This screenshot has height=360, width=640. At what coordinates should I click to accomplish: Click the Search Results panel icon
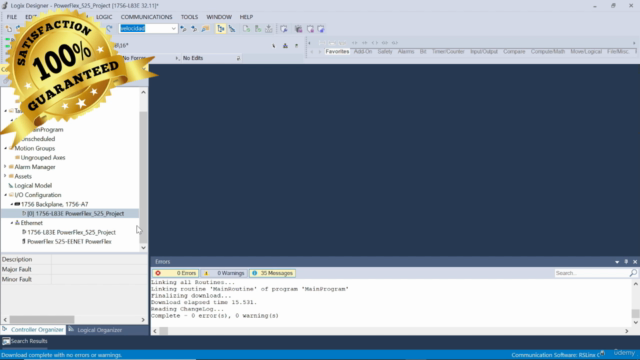click(6, 341)
